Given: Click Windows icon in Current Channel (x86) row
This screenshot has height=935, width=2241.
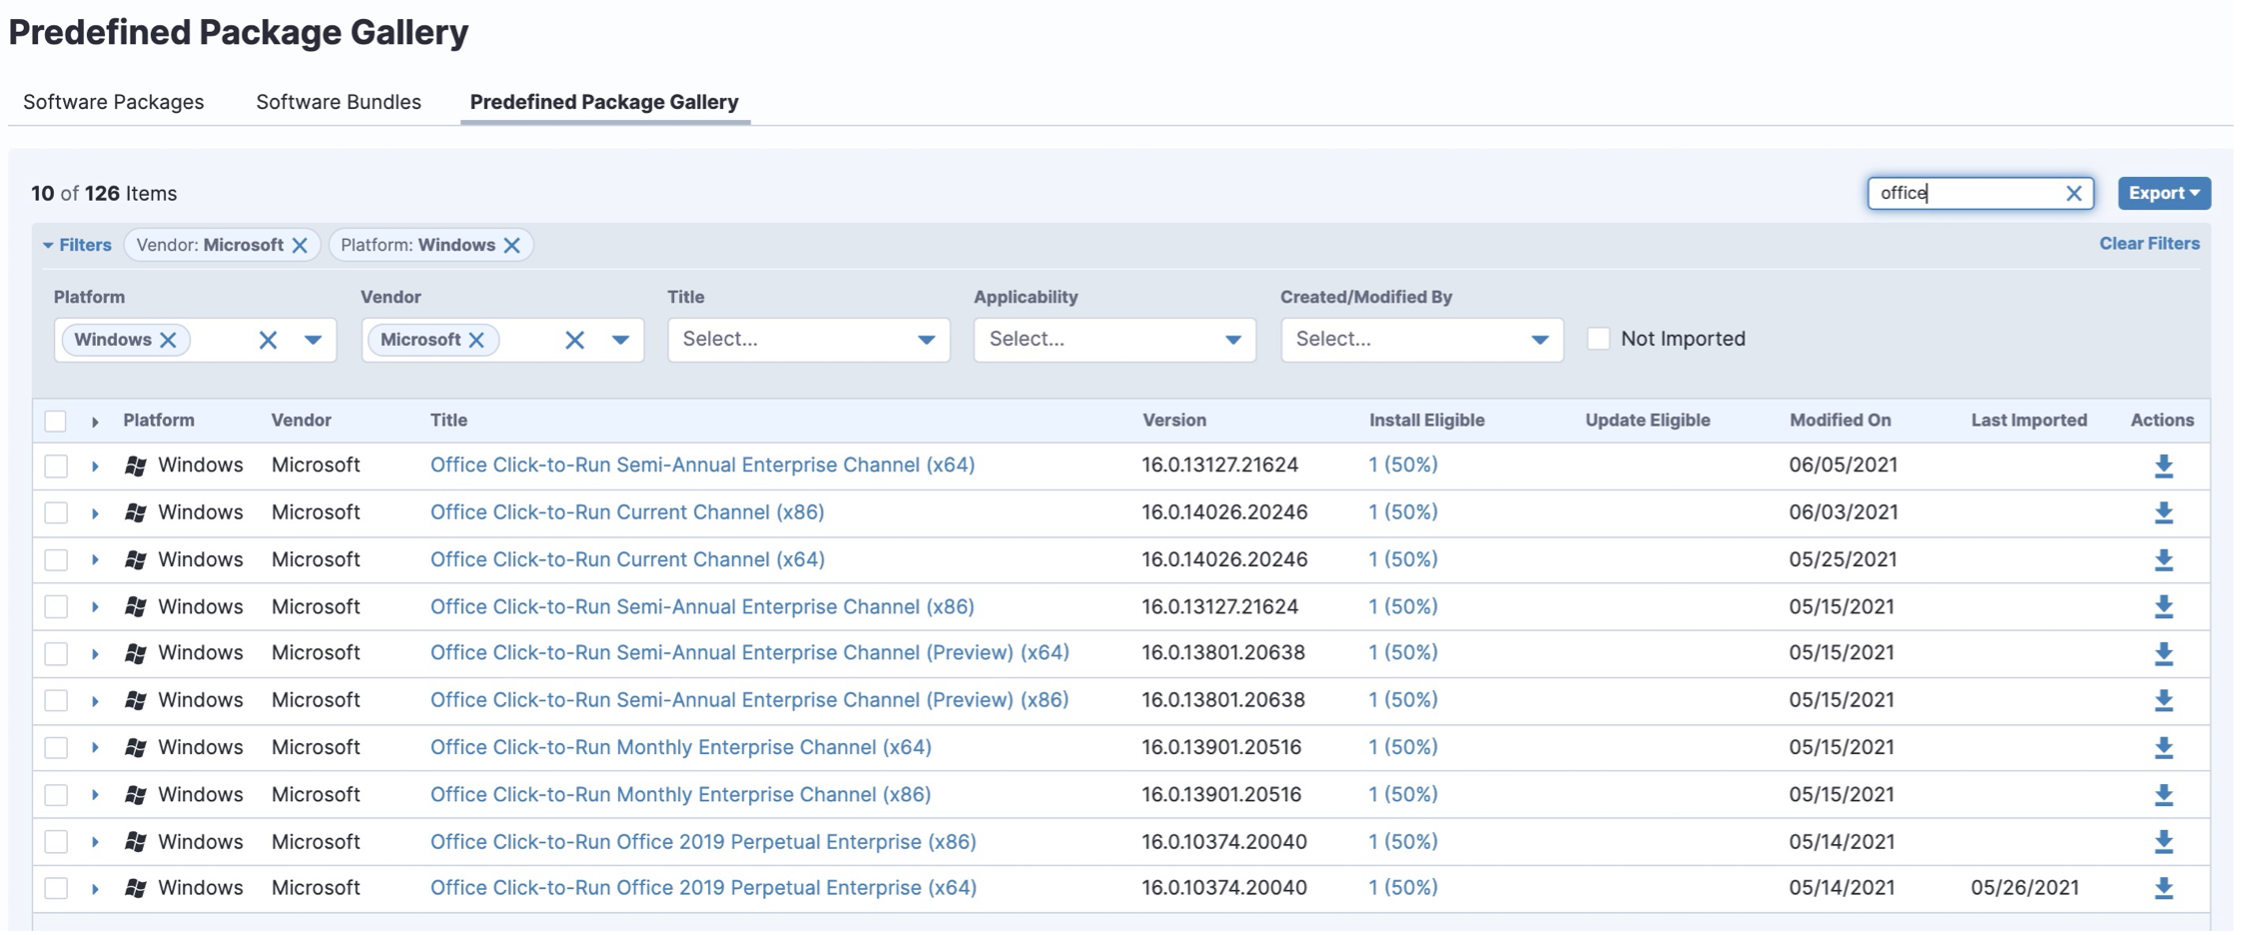Looking at the screenshot, I should click(136, 512).
